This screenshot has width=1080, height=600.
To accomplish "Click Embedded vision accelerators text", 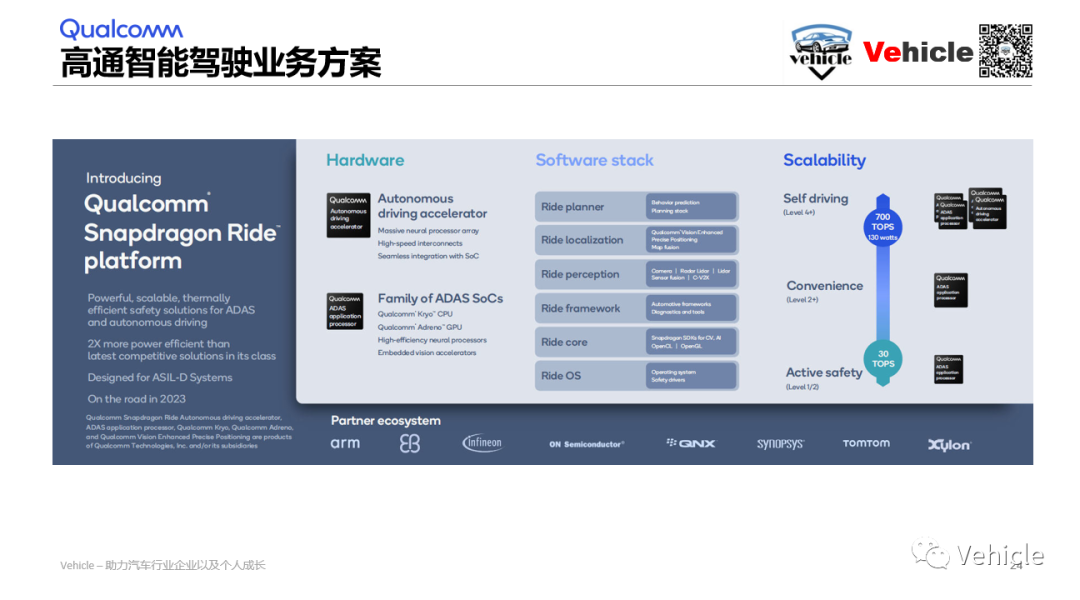I will click(426, 353).
